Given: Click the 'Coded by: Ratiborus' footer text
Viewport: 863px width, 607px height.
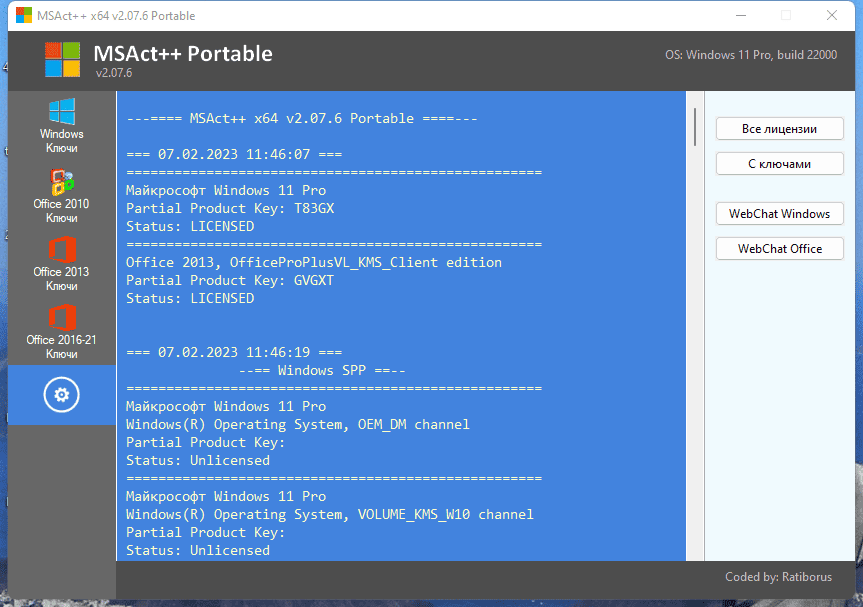Looking at the screenshot, I should (782, 578).
